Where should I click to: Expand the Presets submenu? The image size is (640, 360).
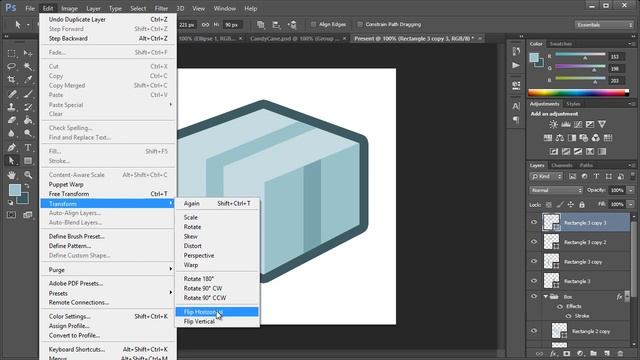pyautogui.click(x=108, y=293)
